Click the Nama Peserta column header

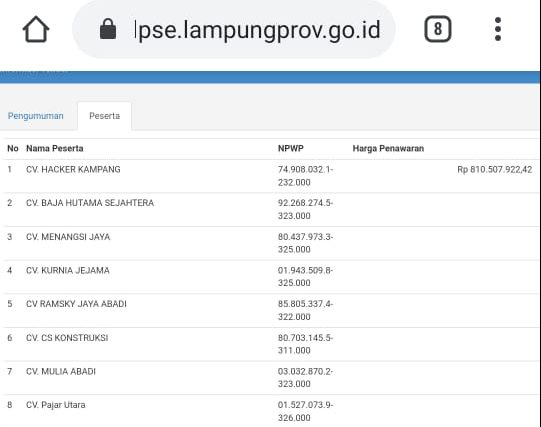tap(55, 149)
